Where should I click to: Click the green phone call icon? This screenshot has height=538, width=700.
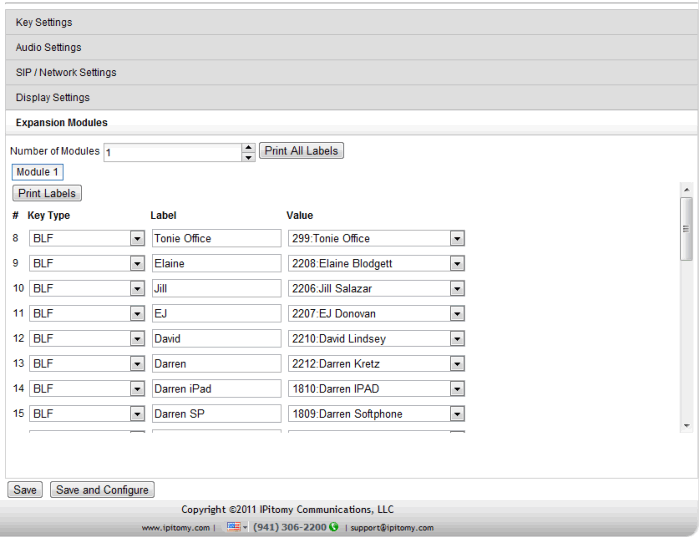tap(333, 527)
